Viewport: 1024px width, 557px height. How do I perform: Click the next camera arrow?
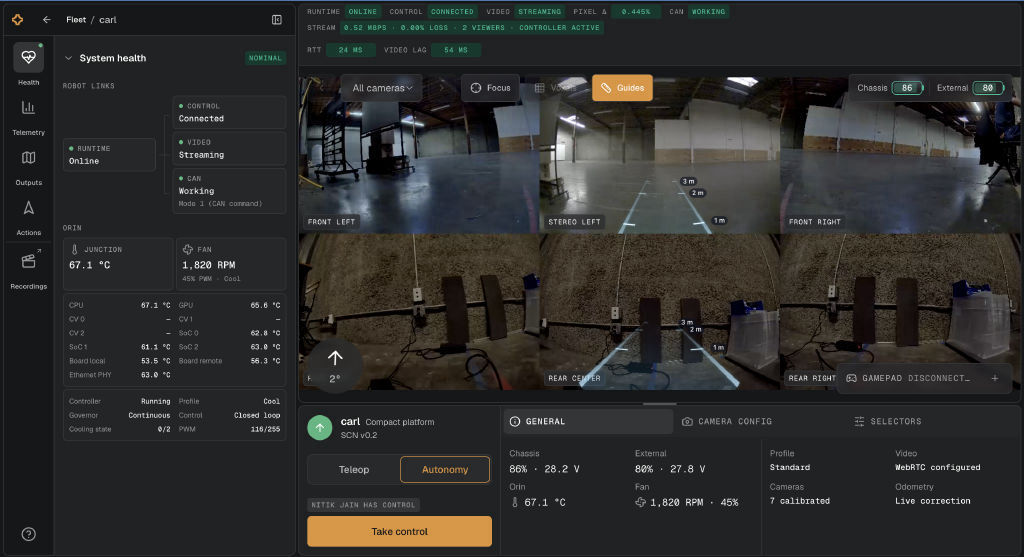click(441, 88)
